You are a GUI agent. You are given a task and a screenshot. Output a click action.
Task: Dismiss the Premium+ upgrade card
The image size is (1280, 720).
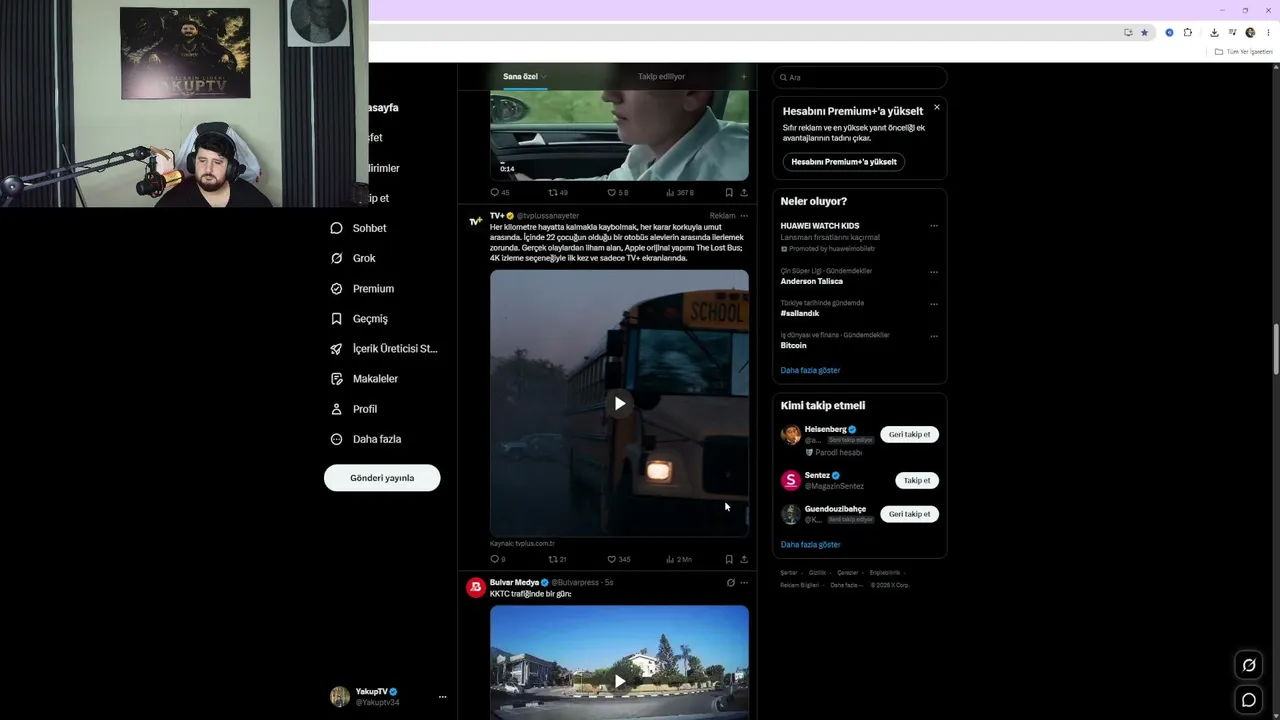coord(937,107)
